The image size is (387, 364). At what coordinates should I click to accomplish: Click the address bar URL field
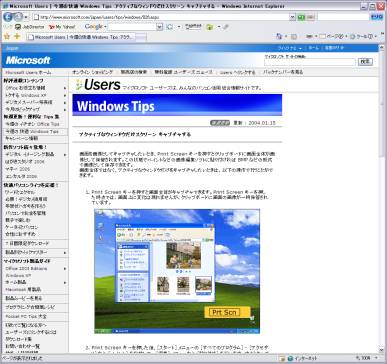click(160, 17)
